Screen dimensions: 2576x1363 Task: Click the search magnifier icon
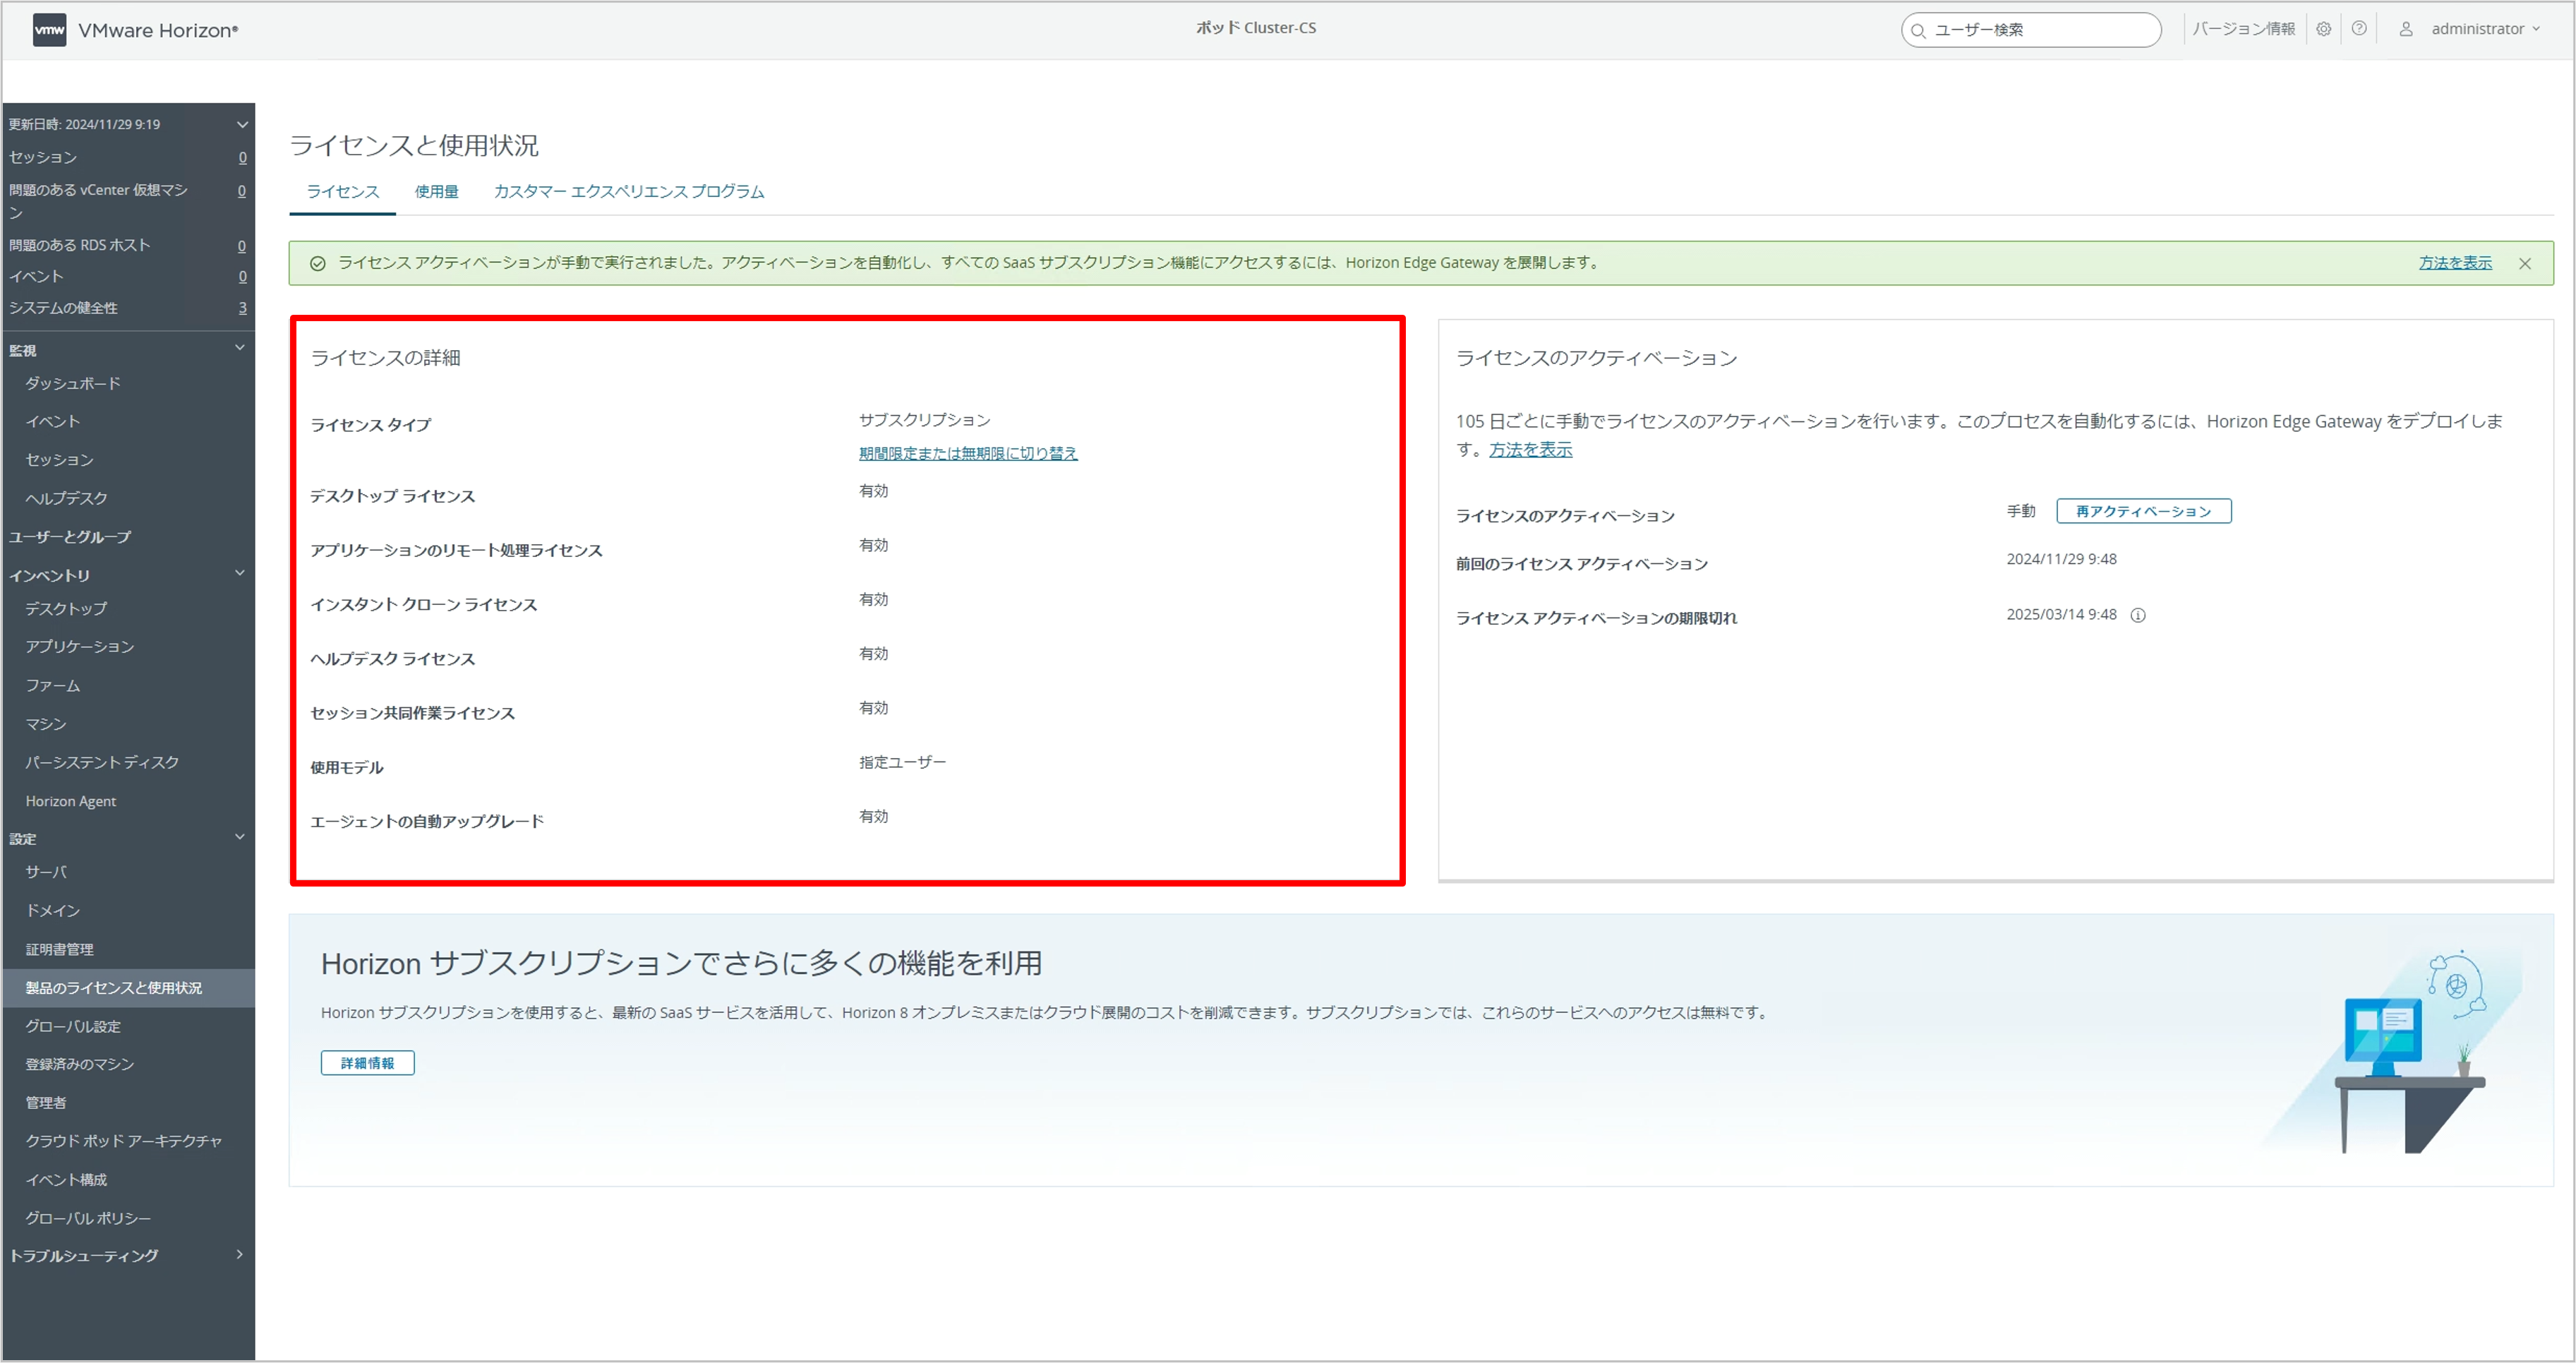pyautogui.click(x=1918, y=31)
